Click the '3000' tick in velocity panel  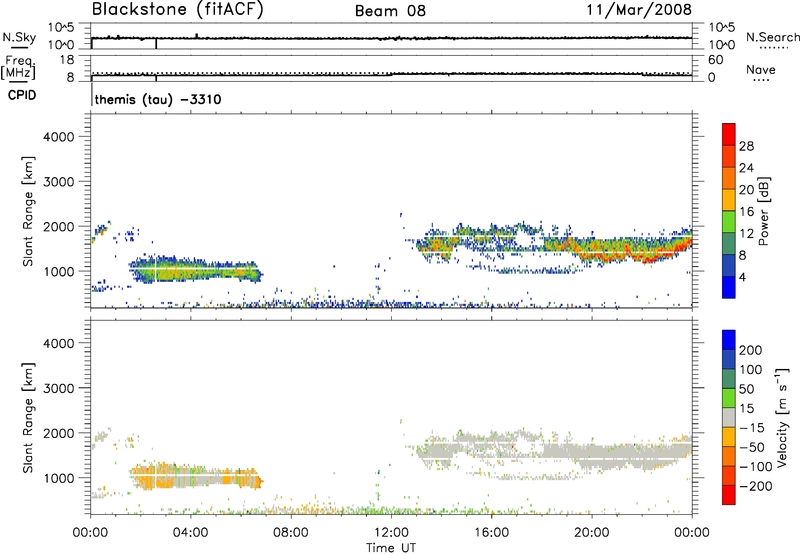58,388
